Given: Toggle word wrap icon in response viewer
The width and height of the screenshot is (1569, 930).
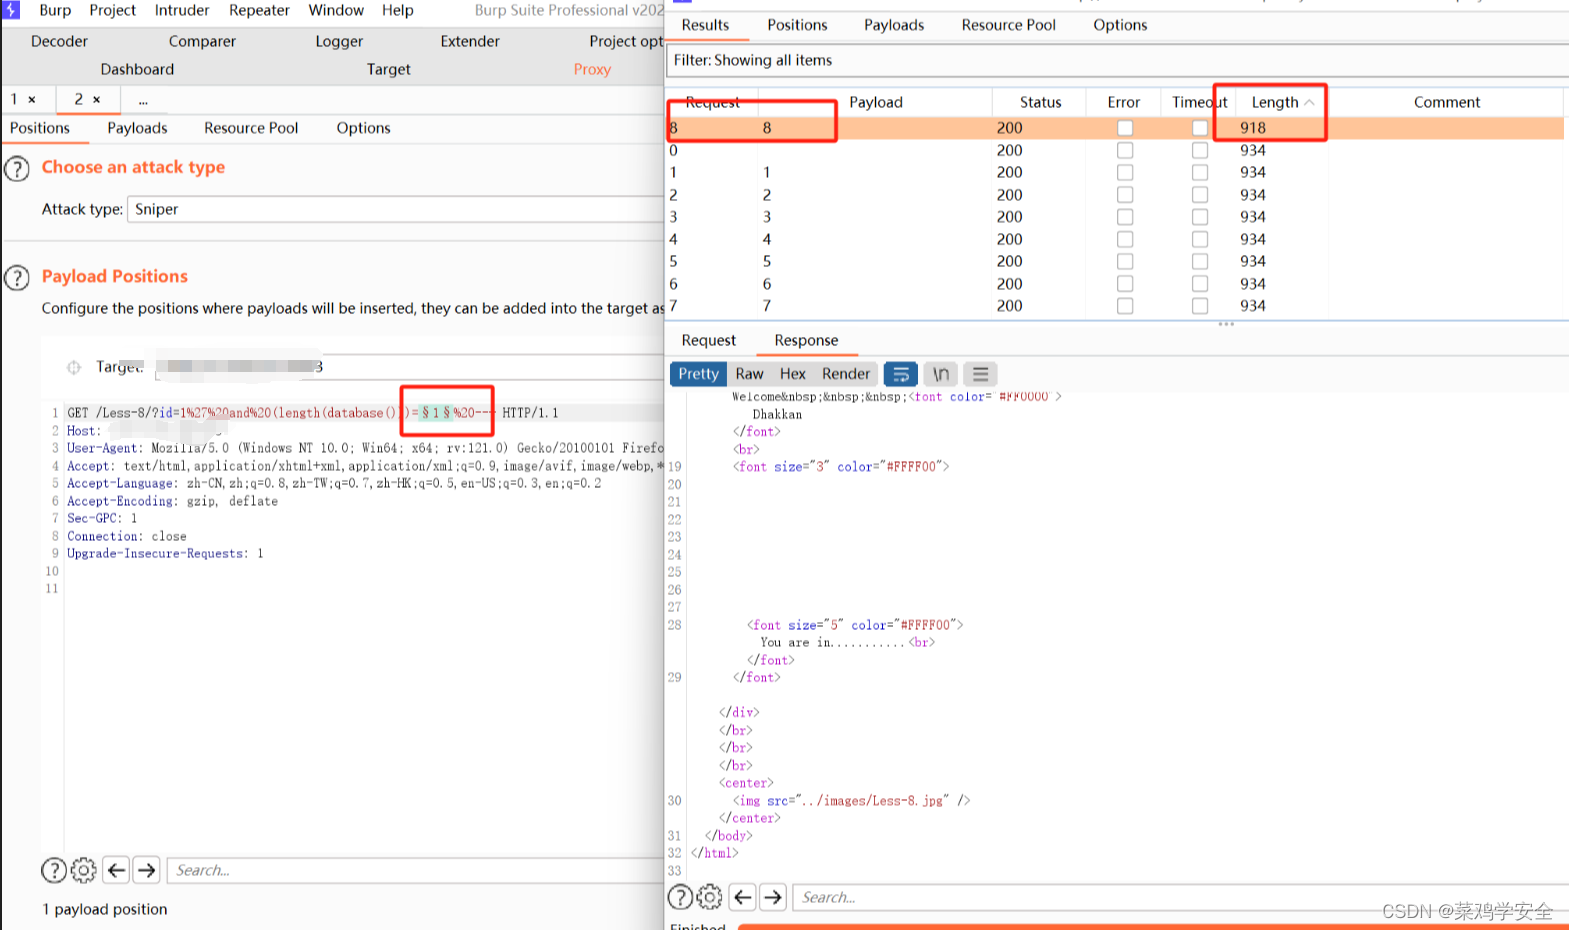Looking at the screenshot, I should point(901,374).
